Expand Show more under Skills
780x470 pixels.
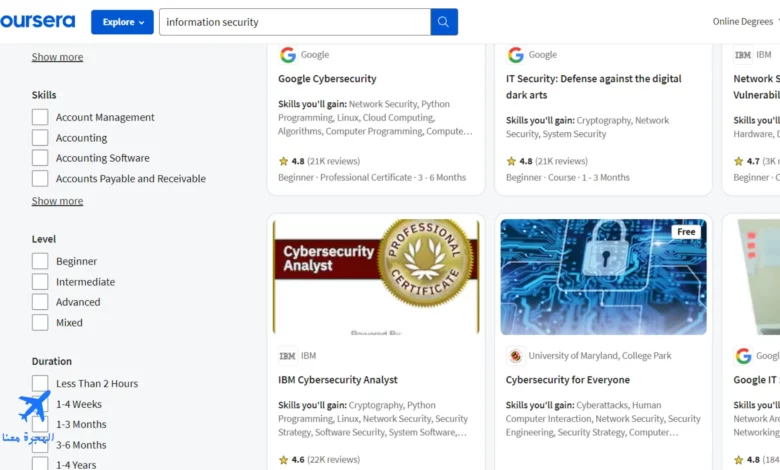coord(57,201)
